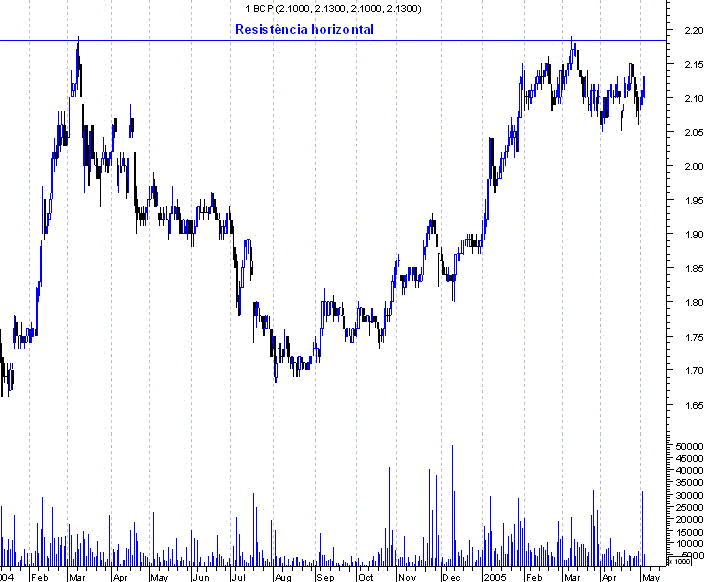Image resolution: width=707 pixels, height=582 pixels.
Task: Click the 2.05 price axis label
Action: [693, 132]
